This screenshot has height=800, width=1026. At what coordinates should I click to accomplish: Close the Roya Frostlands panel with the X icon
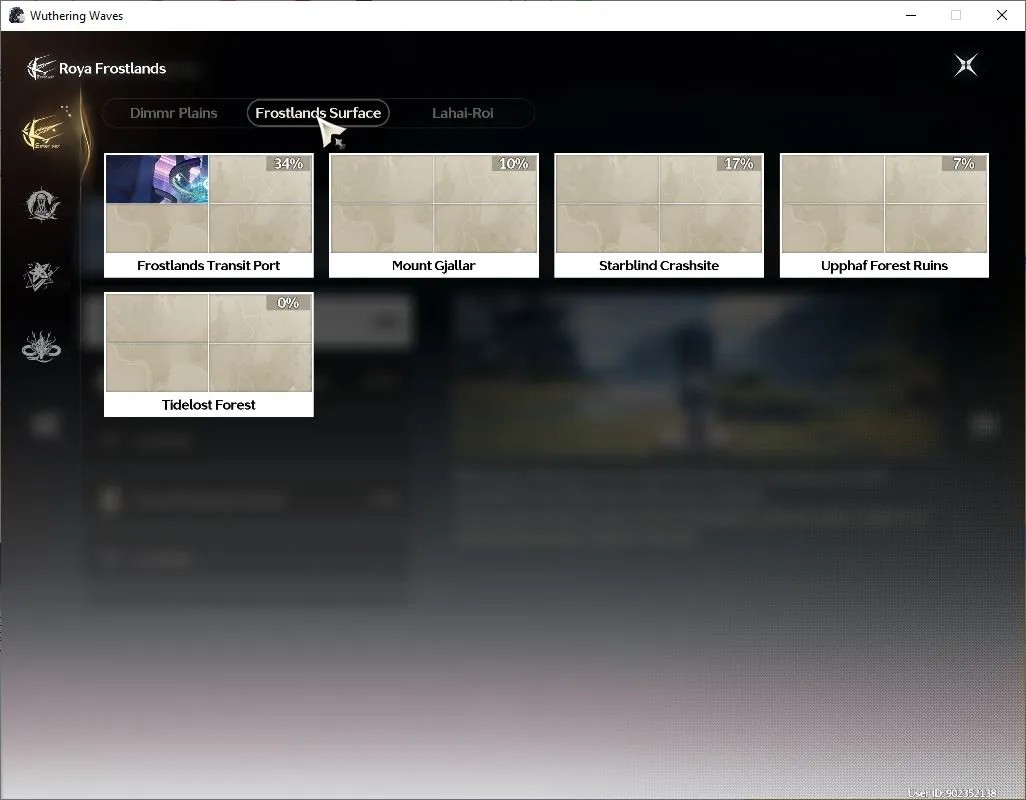(966, 65)
